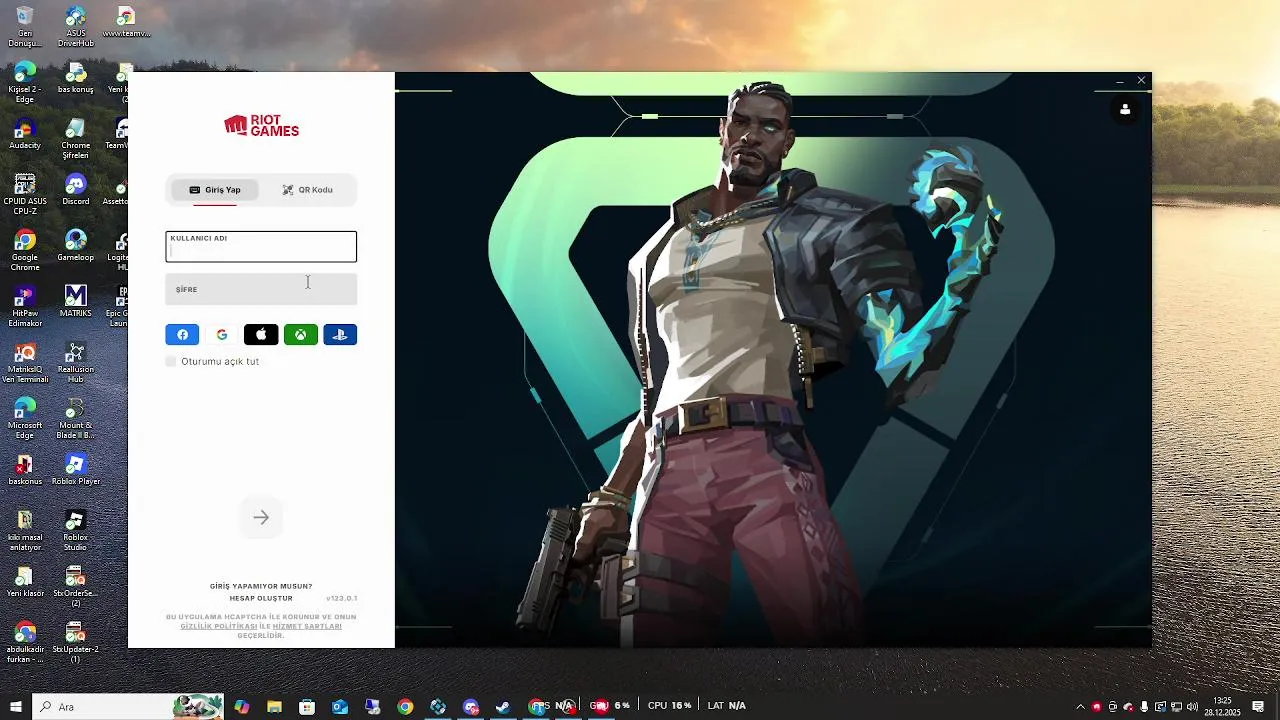The height and width of the screenshot is (720, 1280).
Task: Click the v123.0.1 version text
Action: click(x=341, y=598)
